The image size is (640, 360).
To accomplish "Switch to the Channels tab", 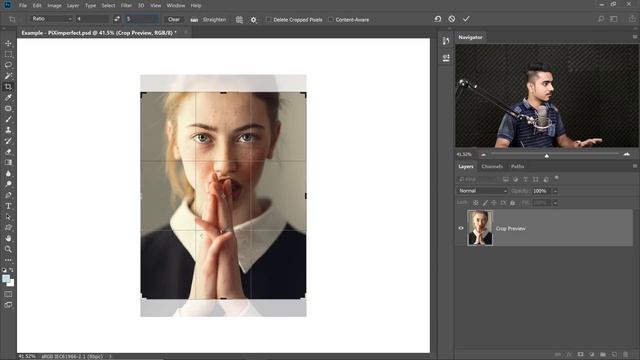I will tap(492, 167).
